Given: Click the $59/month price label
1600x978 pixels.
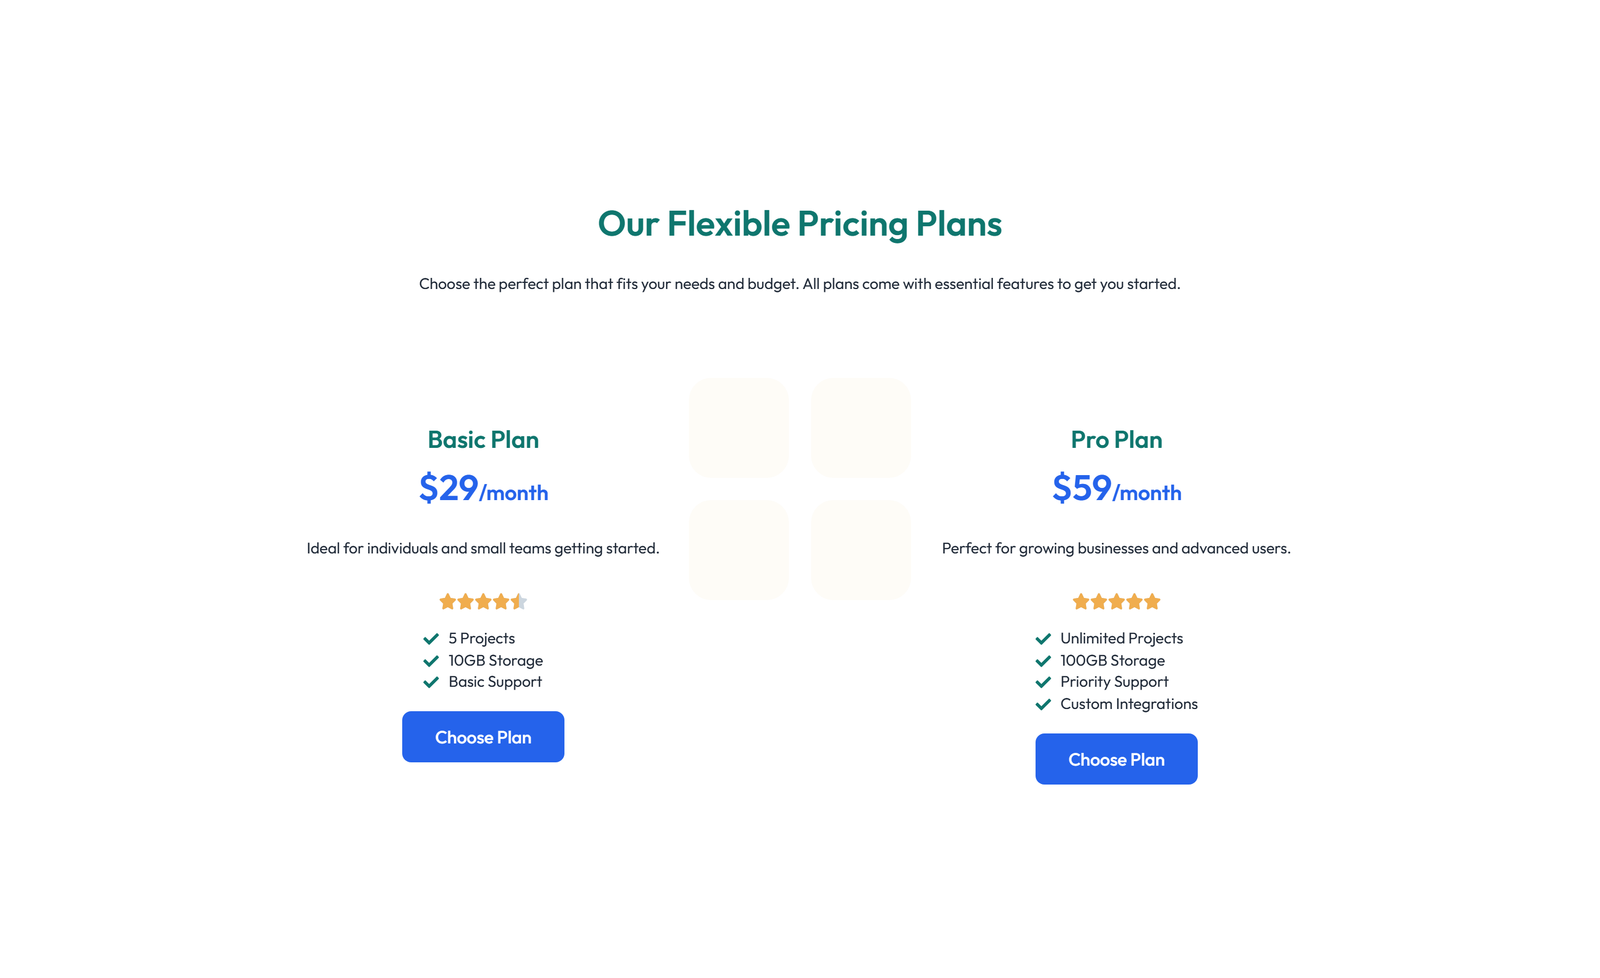Looking at the screenshot, I should pos(1116,489).
